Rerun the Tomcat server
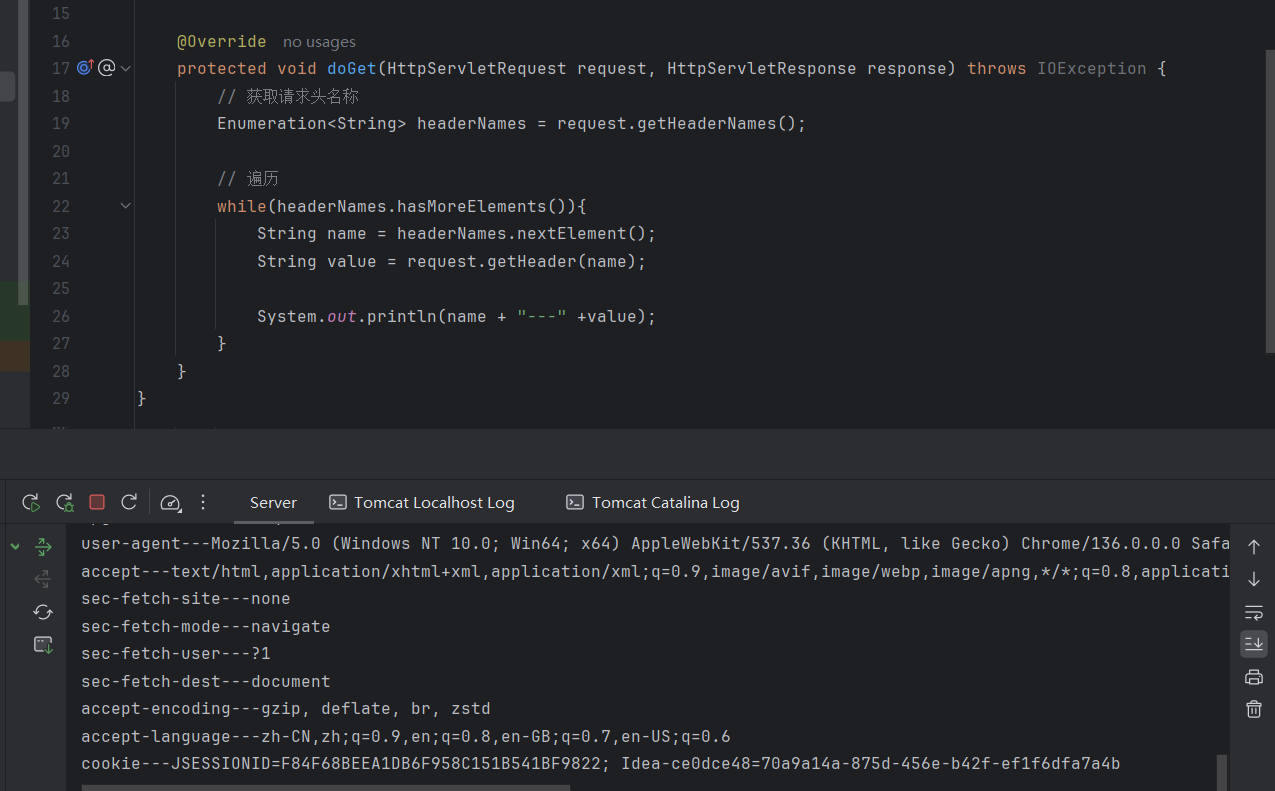This screenshot has width=1275, height=791. tap(30, 502)
